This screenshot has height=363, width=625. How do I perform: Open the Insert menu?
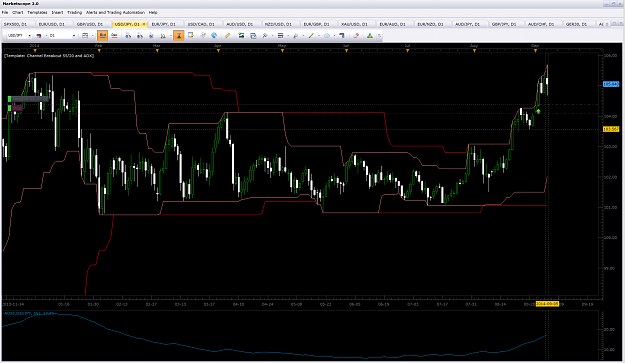[x=57, y=12]
